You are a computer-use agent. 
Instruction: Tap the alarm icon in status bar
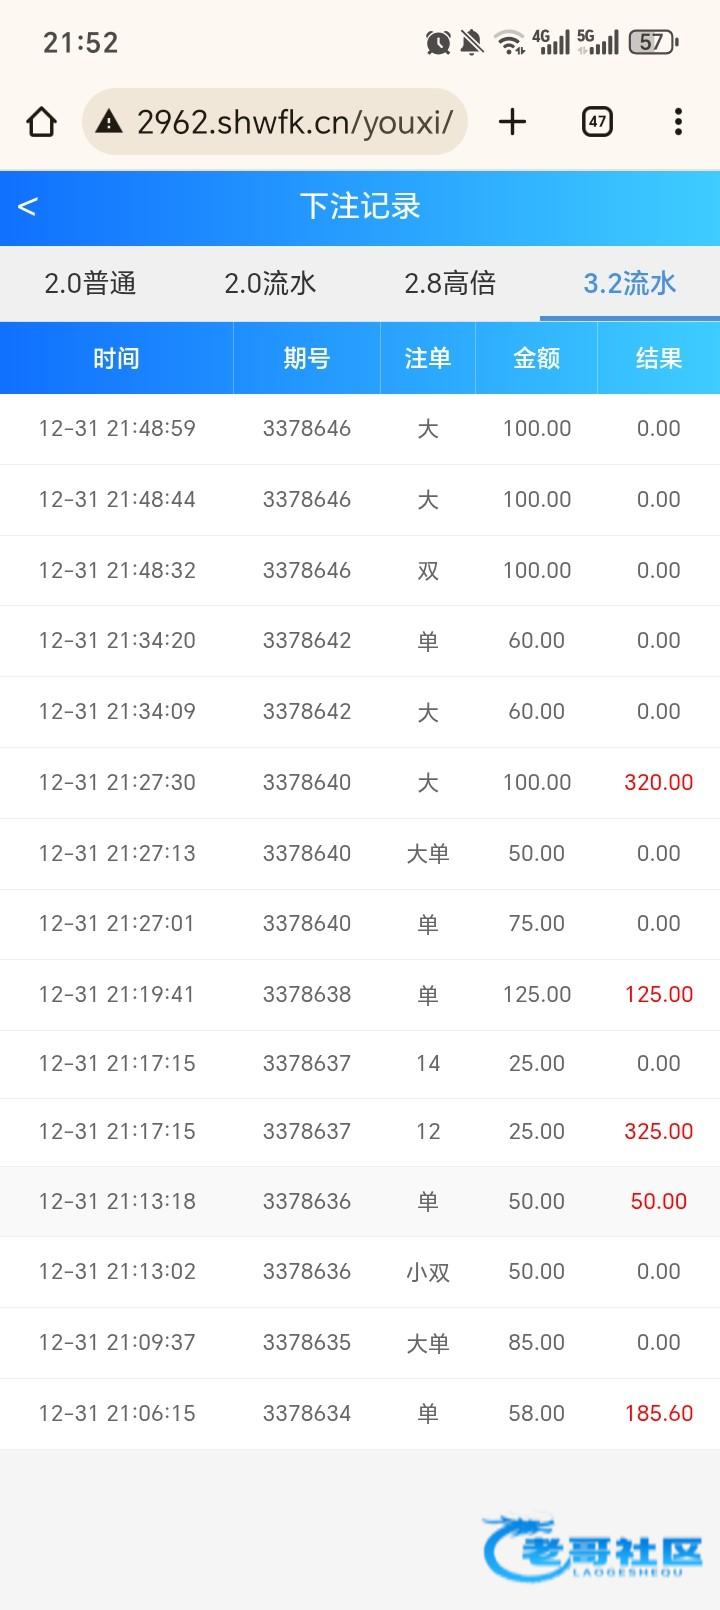438,42
